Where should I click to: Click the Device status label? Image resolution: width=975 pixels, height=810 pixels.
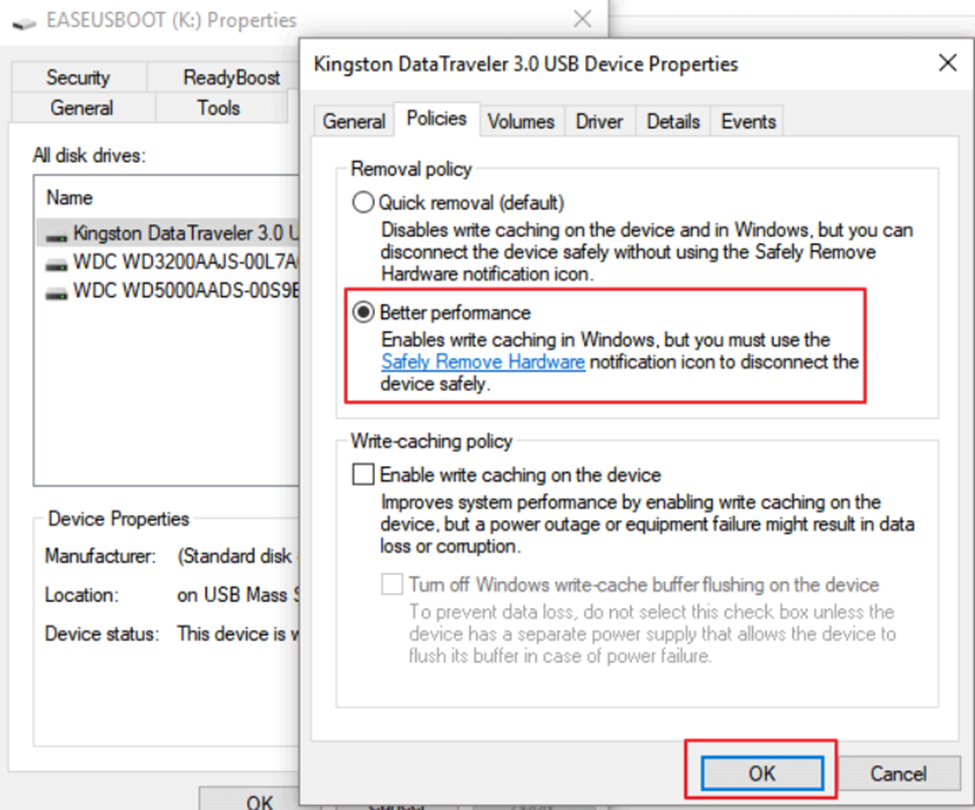pyautogui.click(x=102, y=633)
